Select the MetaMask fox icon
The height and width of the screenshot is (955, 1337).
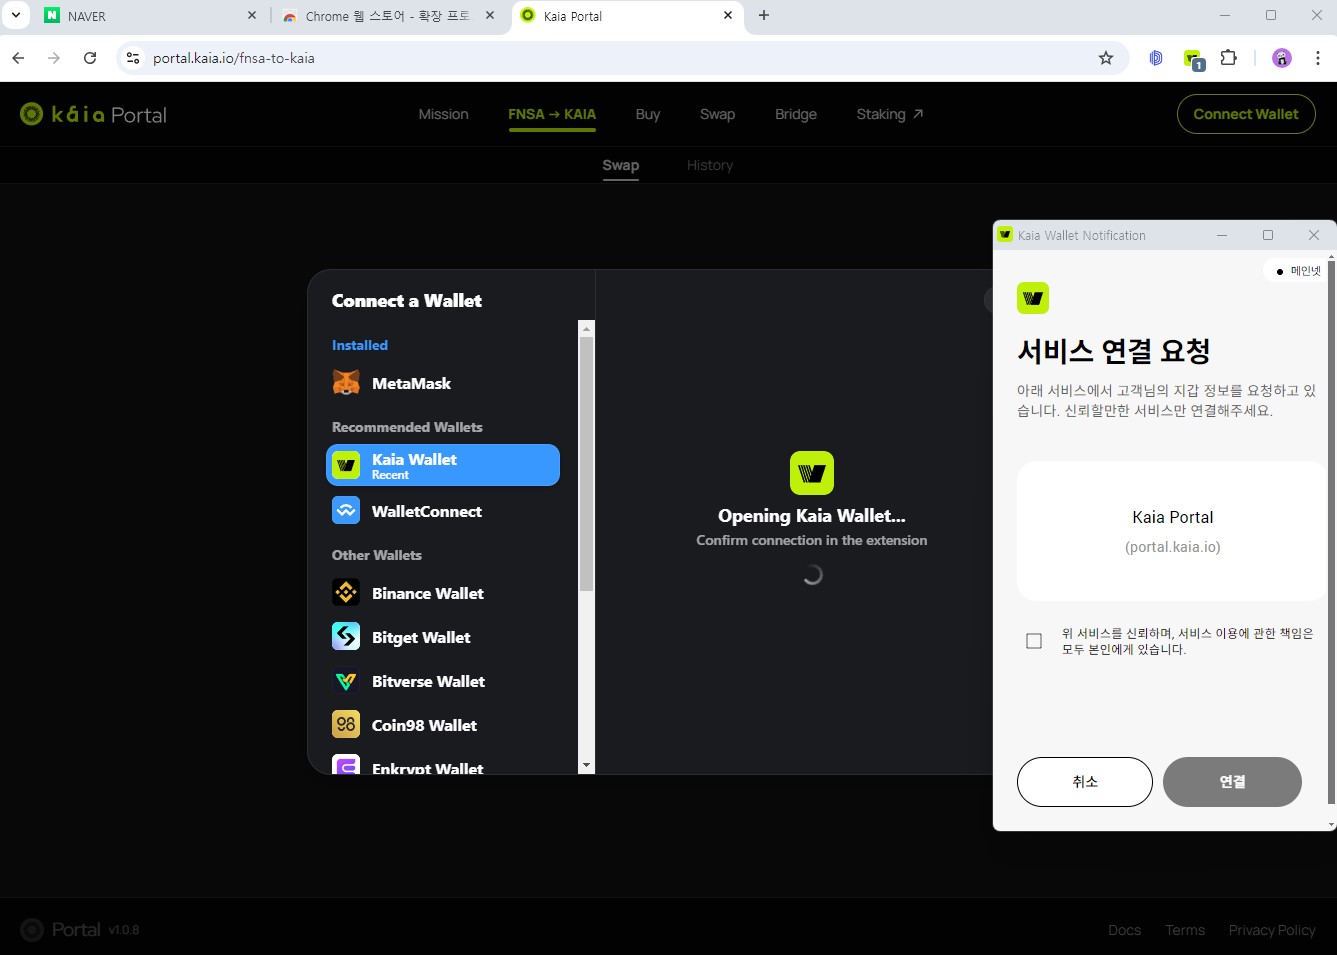(346, 383)
